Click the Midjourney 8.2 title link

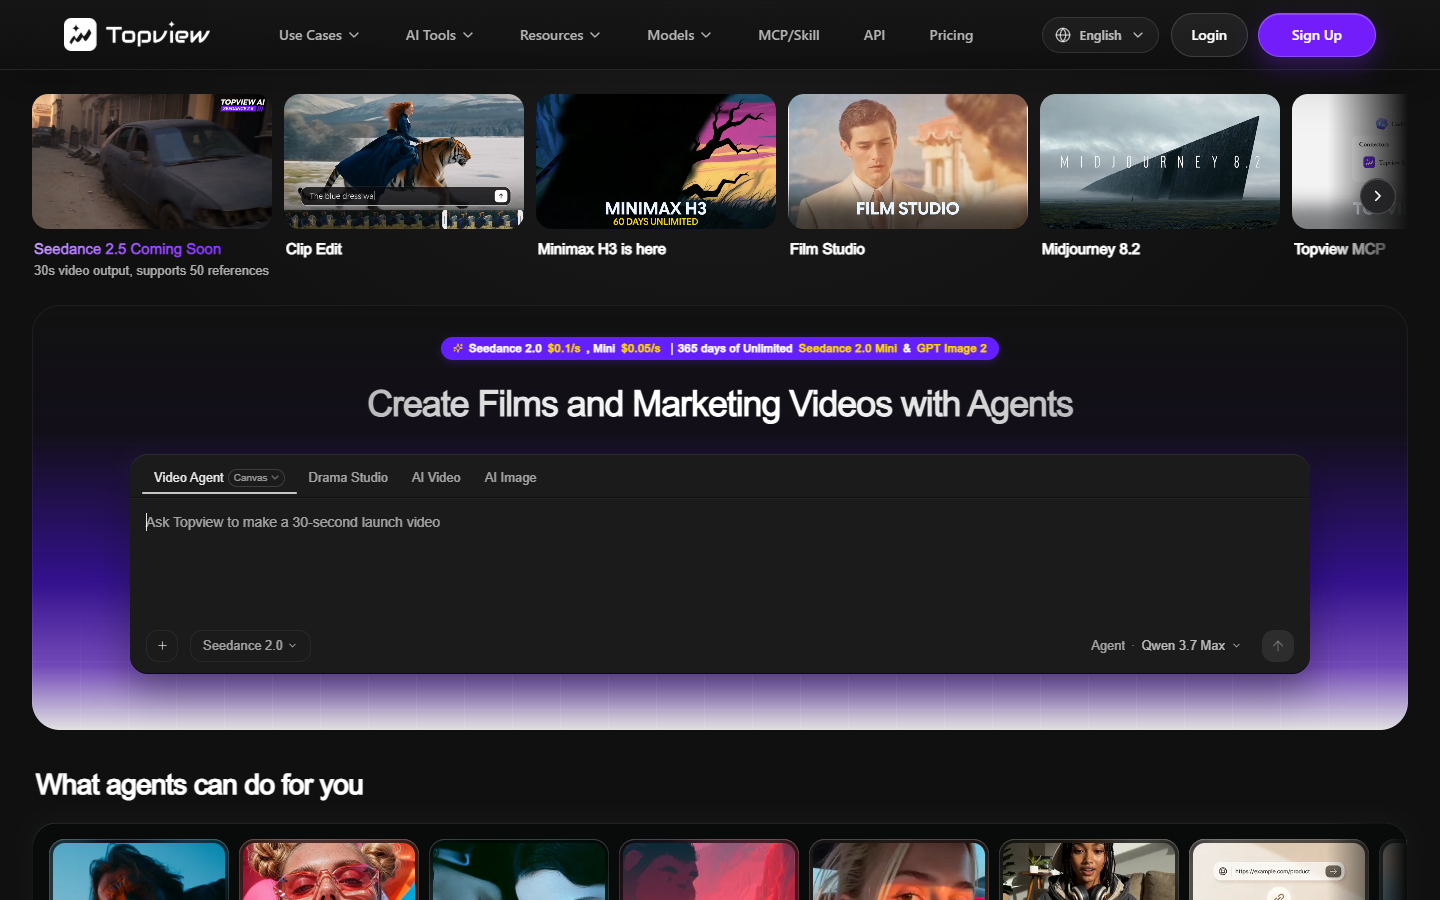(x=1091, y=249)
